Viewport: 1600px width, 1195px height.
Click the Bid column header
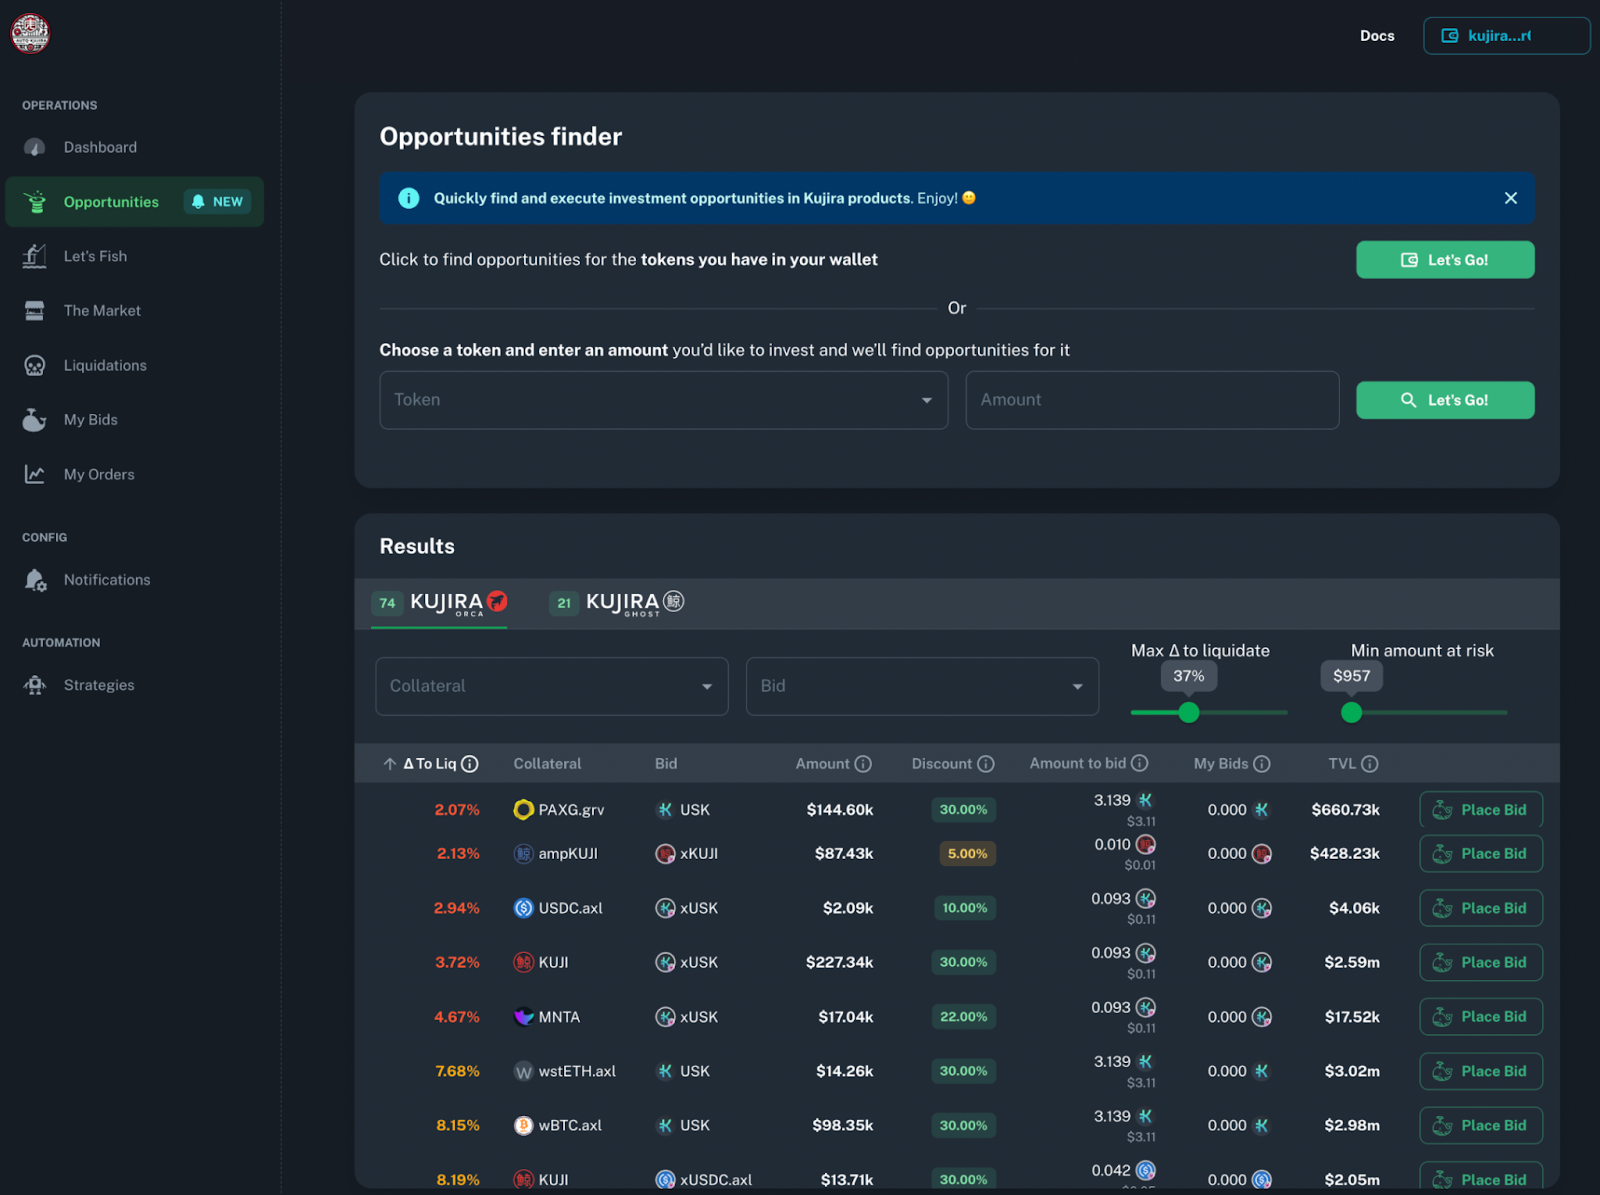[666, 764]
